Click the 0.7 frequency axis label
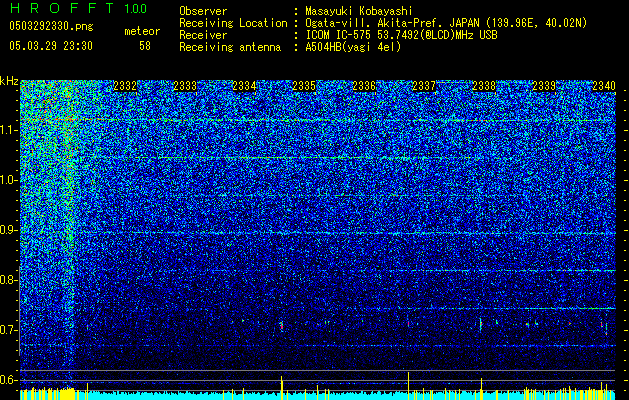 (x=9, y=330)
